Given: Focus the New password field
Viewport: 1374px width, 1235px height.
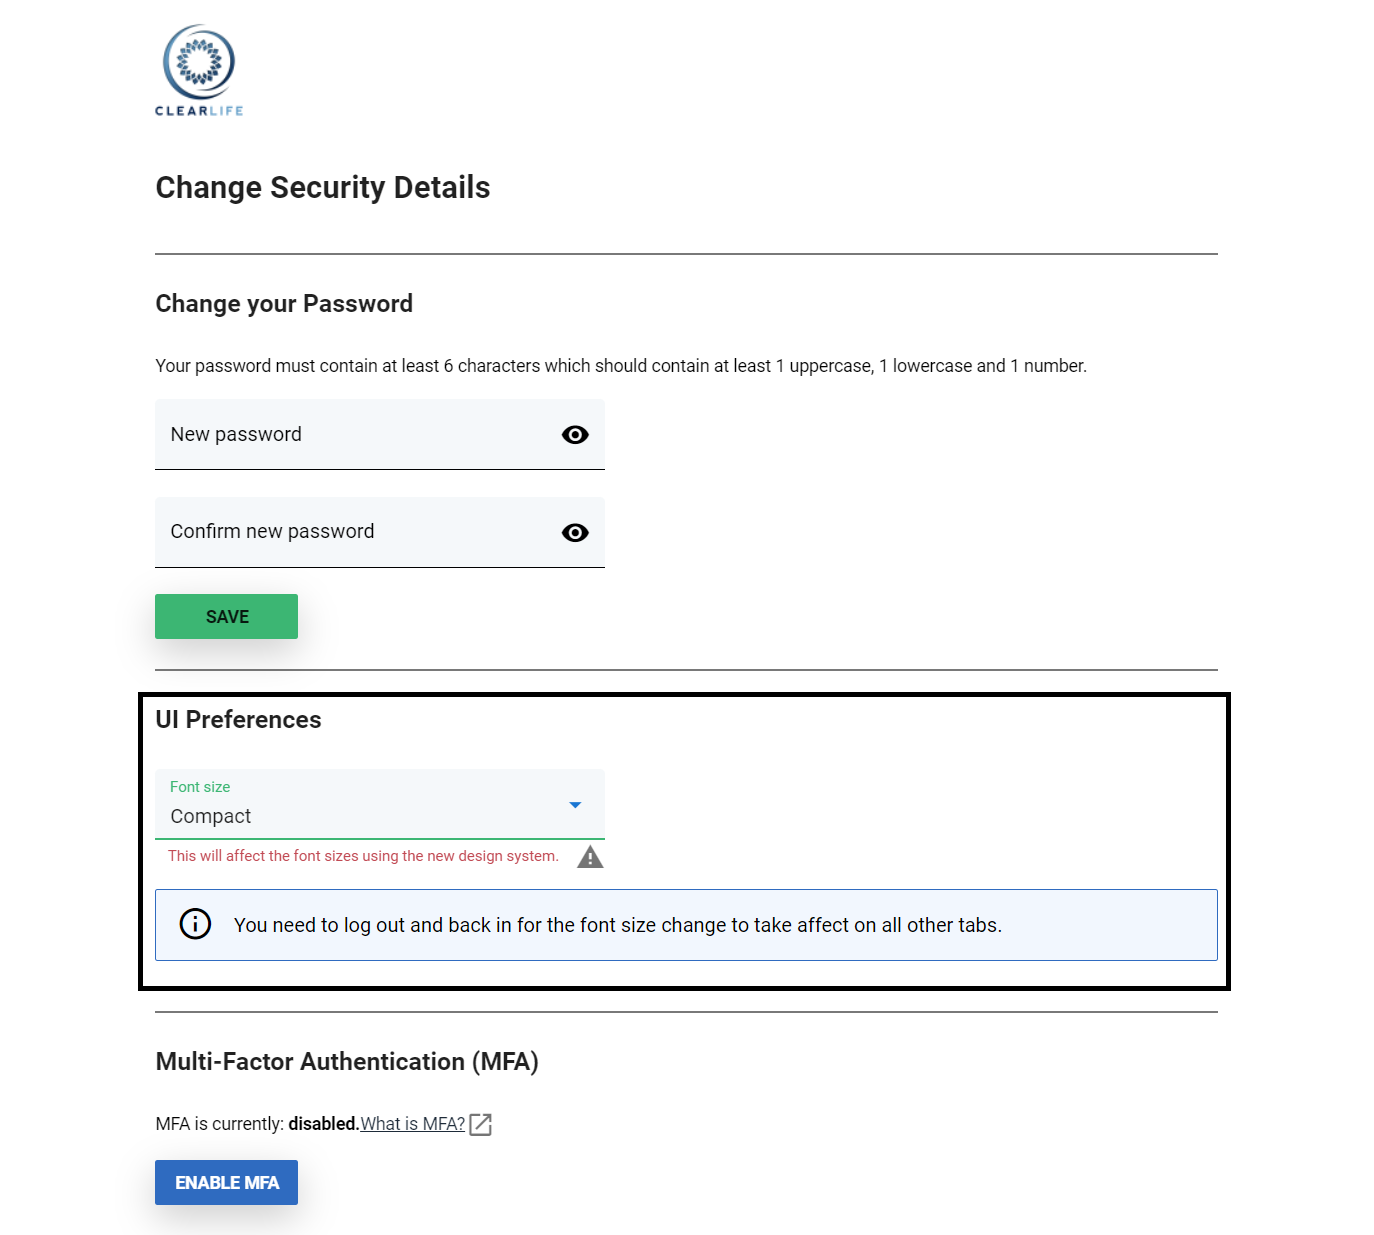Looking at the screenshot, I should coord(350,435).
